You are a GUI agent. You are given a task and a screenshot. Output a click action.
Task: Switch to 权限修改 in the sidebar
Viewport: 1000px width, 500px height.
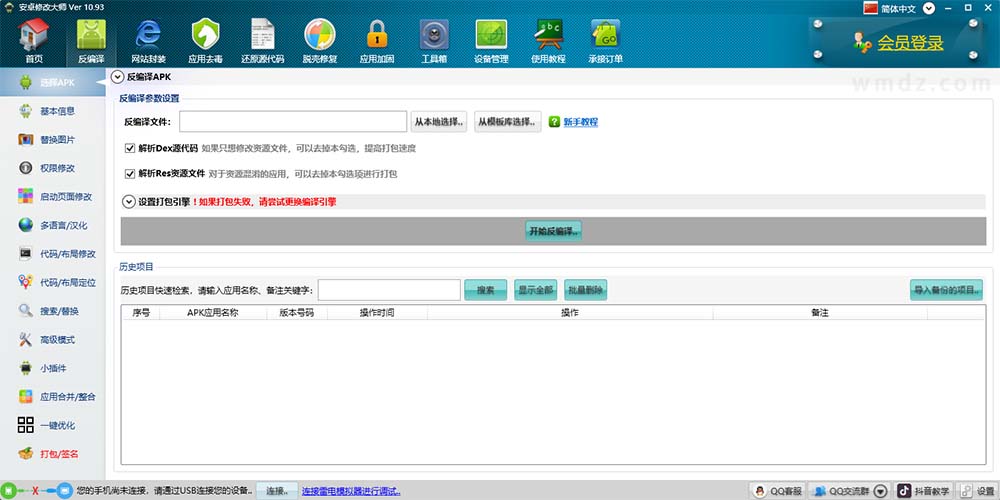[x=57, y=168]
